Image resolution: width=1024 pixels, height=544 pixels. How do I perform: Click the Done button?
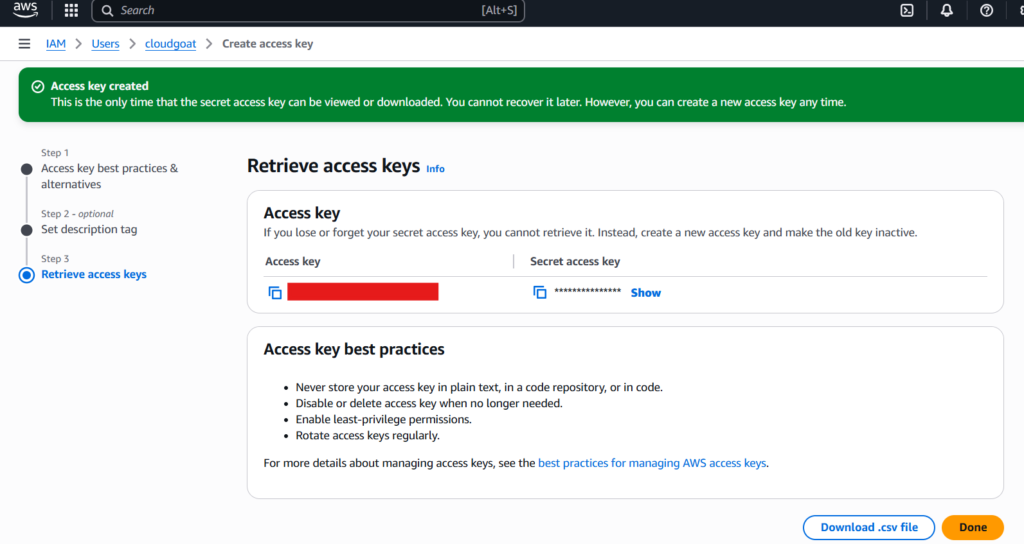click(972, 527)
